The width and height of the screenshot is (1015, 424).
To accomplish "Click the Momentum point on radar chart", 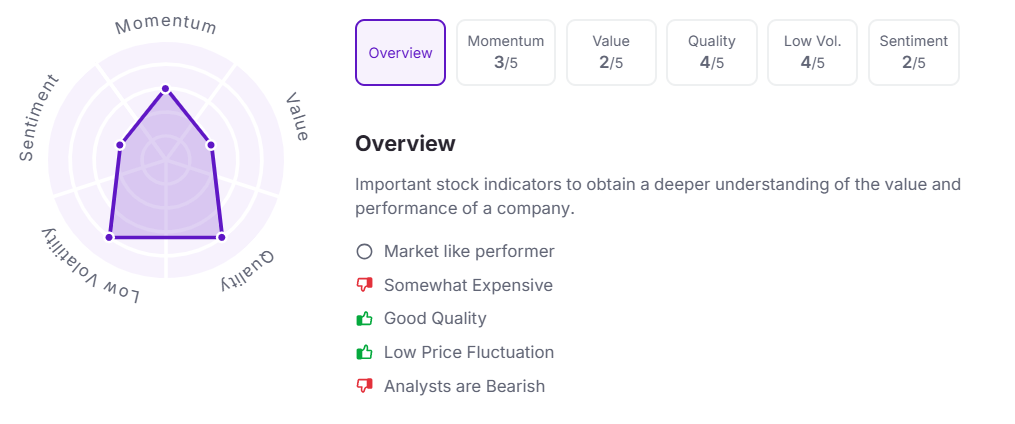I will pos(166,89).
